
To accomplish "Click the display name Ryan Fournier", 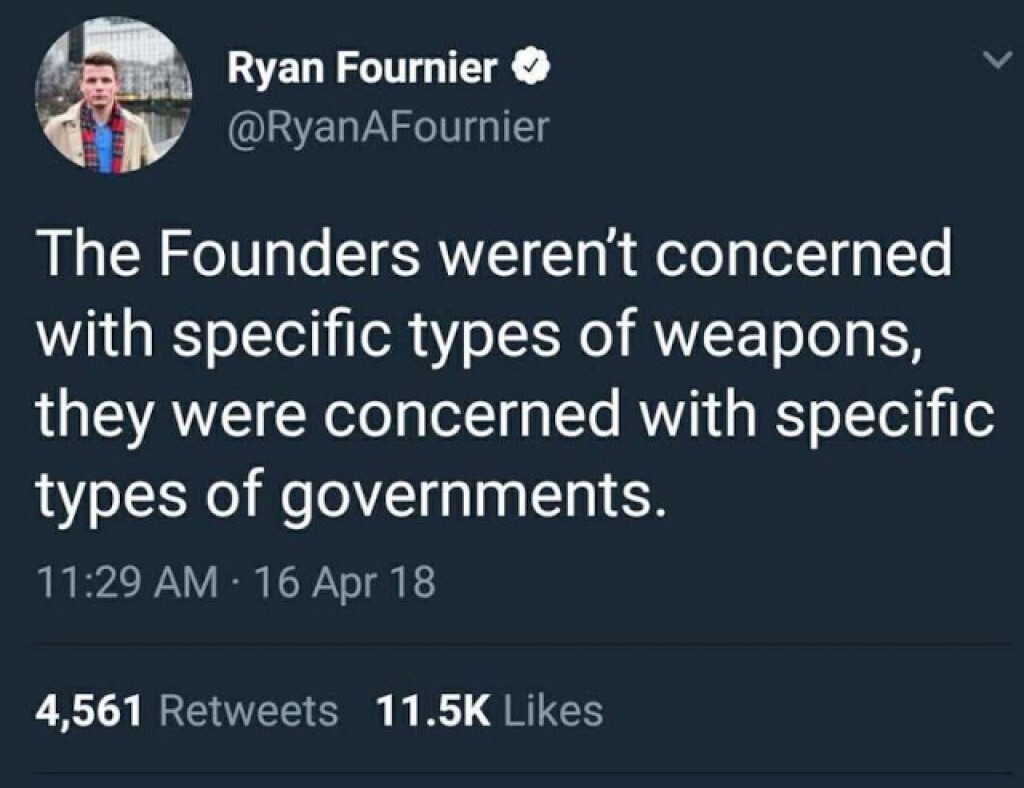I will tap(362, 68).
